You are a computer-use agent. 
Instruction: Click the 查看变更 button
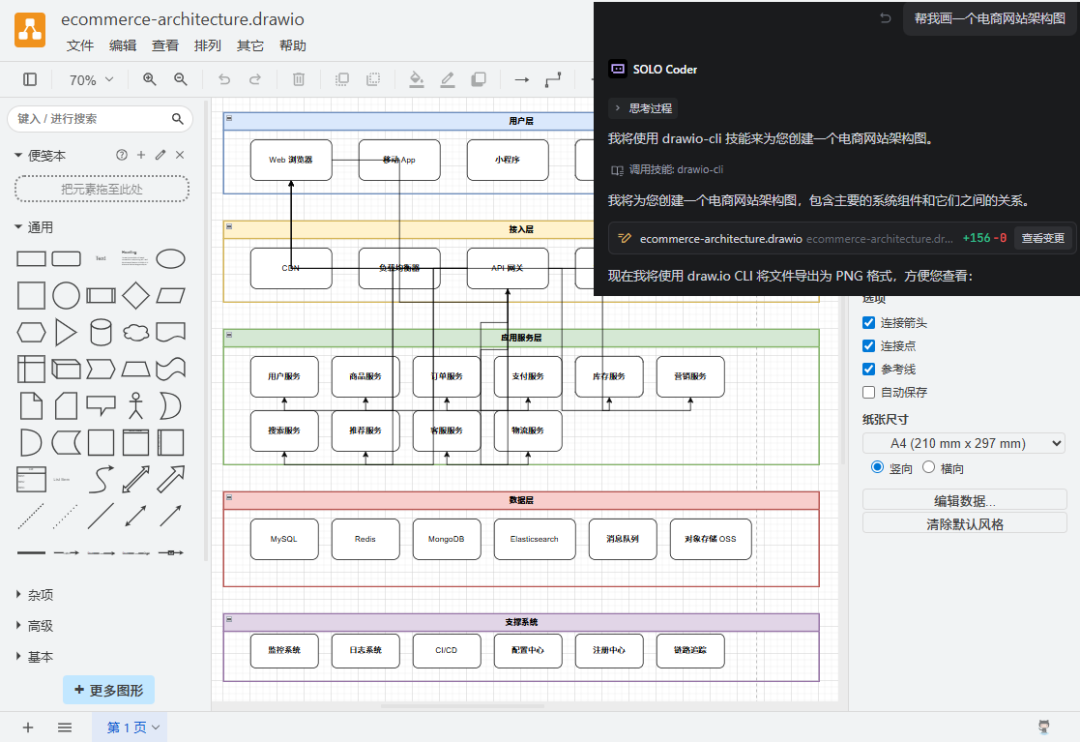click(1043, 238)
